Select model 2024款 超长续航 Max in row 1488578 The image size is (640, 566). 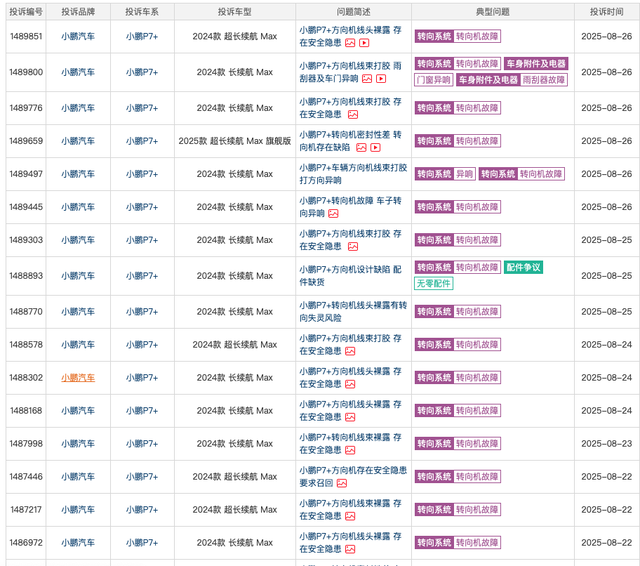[235, 345]
